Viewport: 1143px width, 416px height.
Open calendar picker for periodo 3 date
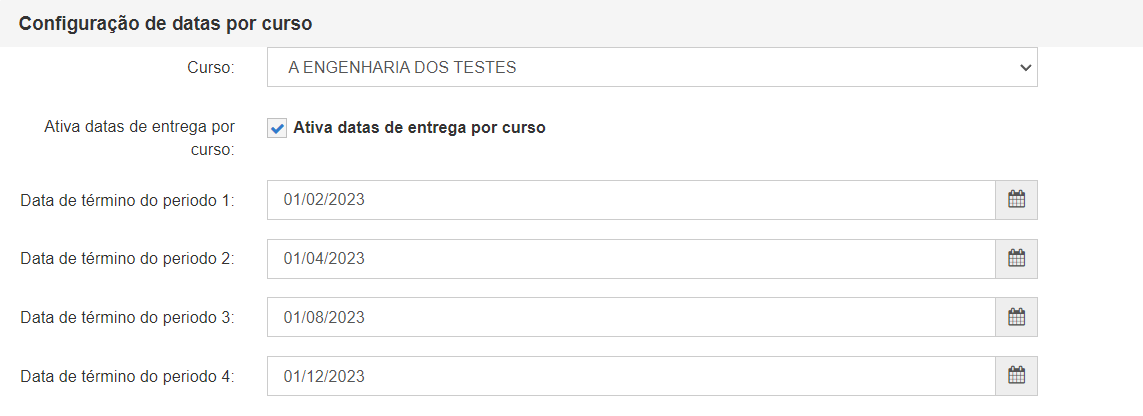[x=1016, y=318]
